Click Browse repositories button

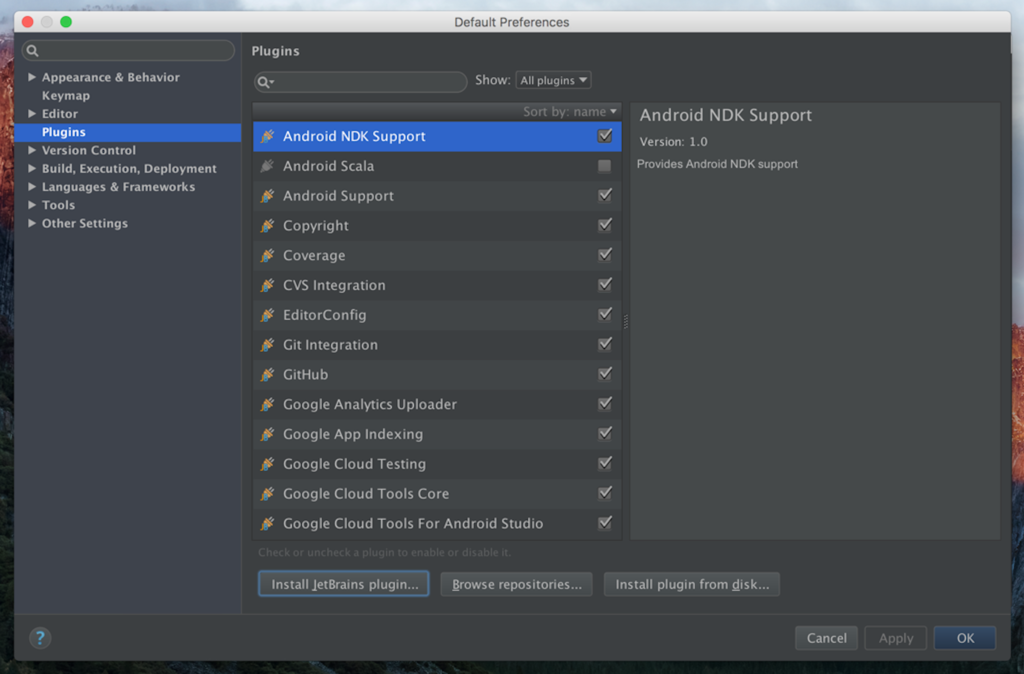[x=517, y=584]
